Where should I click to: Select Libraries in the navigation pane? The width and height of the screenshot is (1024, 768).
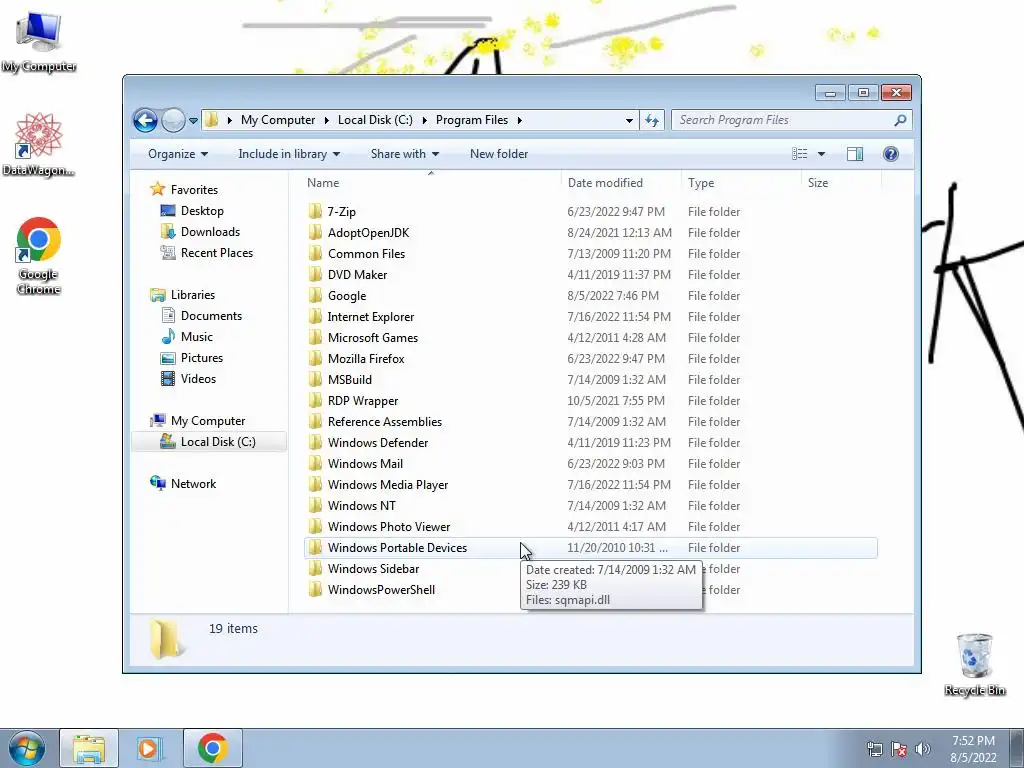(193, 295)
